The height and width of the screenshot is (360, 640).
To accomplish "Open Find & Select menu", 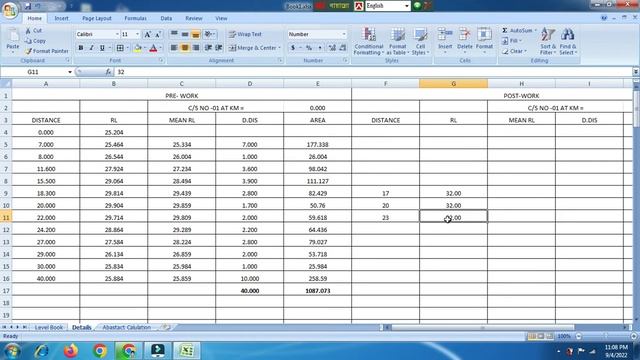I will (x=567, y=41).
